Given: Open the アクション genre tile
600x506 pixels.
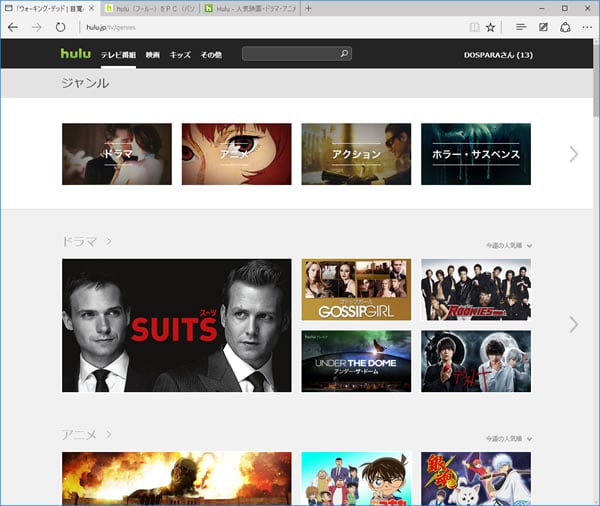Looking at the screenshot, I should [356, 154].
